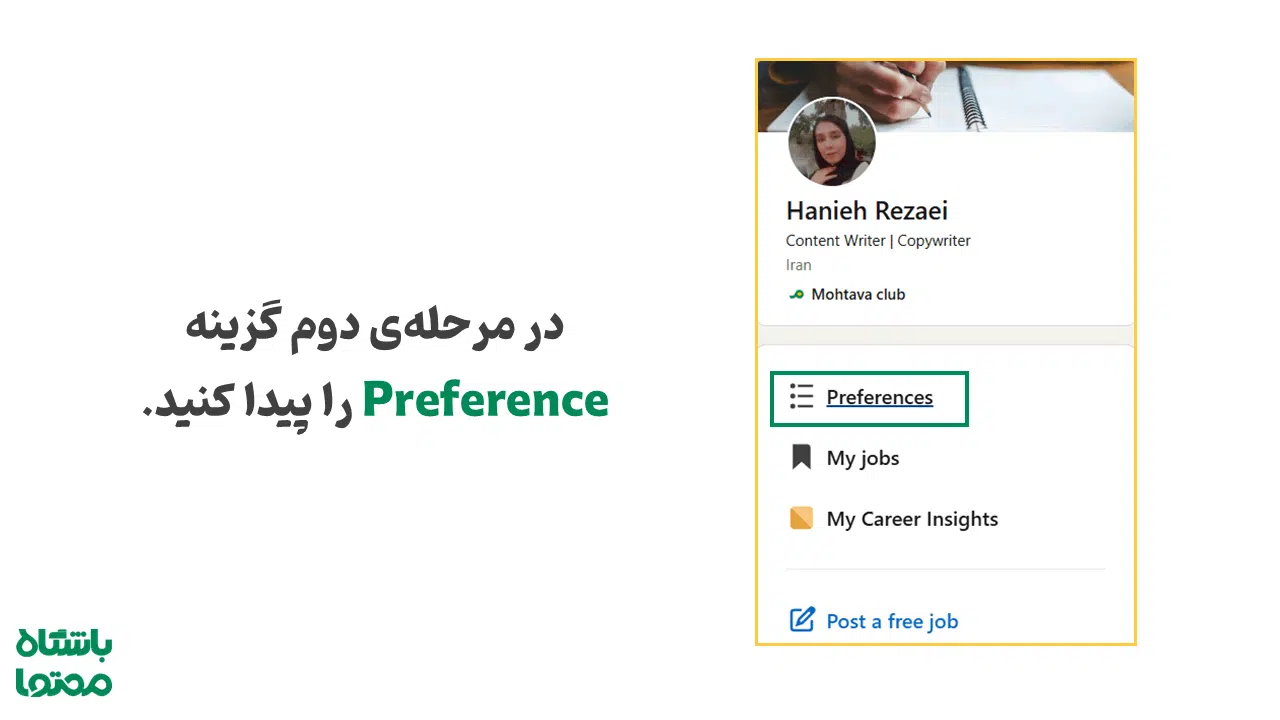Viewport: 1280px width, 720px height.
Task: Click the Iran location text
Action: [x=798, y=265]
